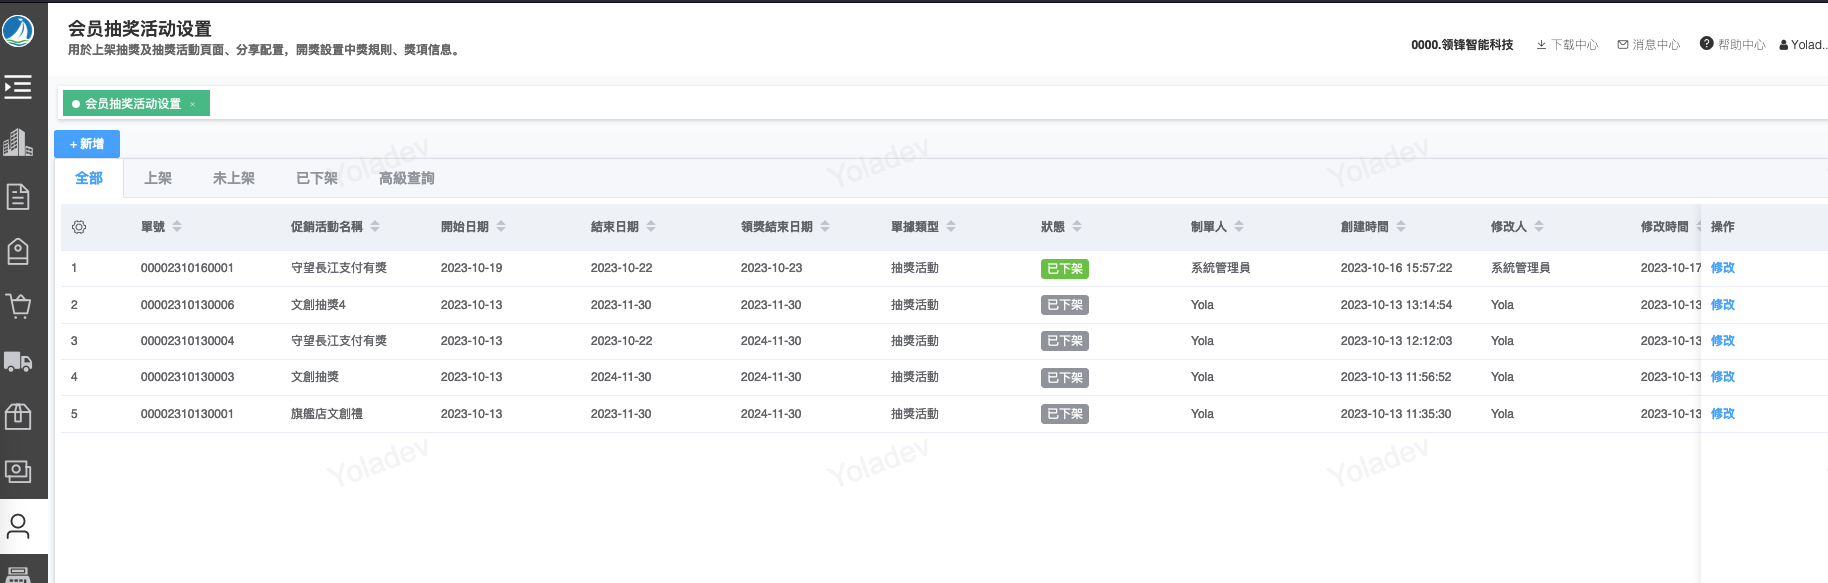Select activity name 文創抽獎
This screenshot has height=583, width=1828.
tap(315, 377)
